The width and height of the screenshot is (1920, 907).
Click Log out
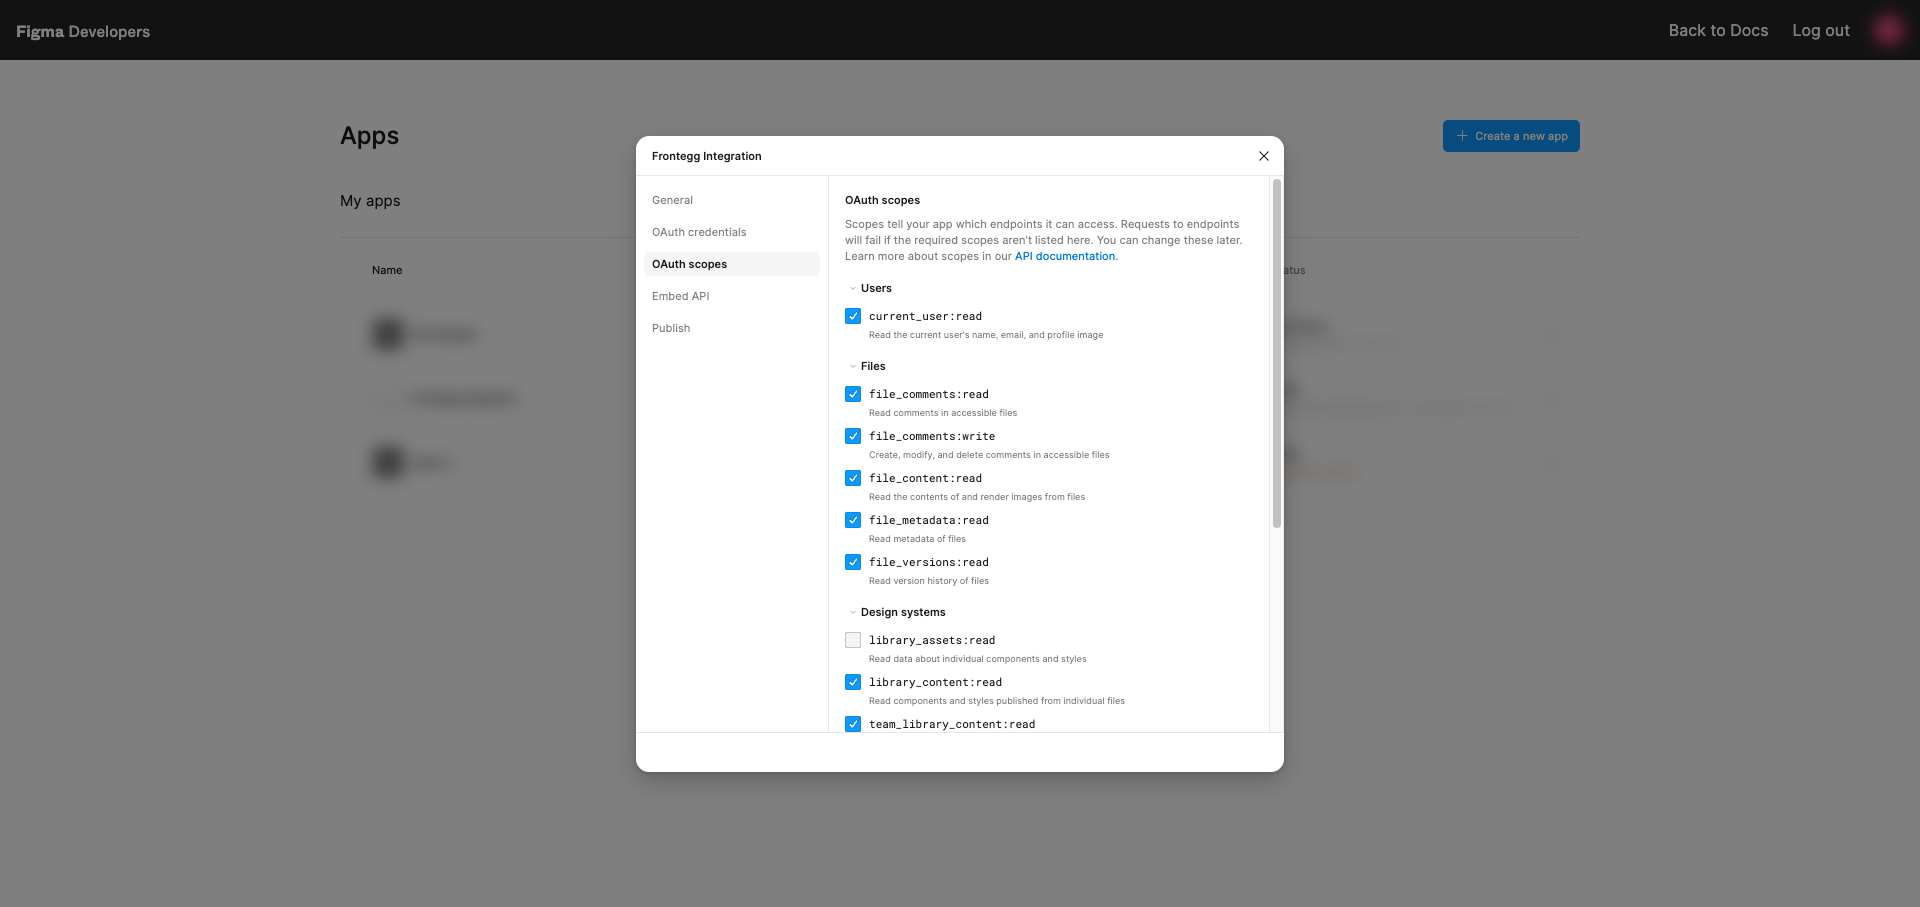click(x=1821, y=30)
